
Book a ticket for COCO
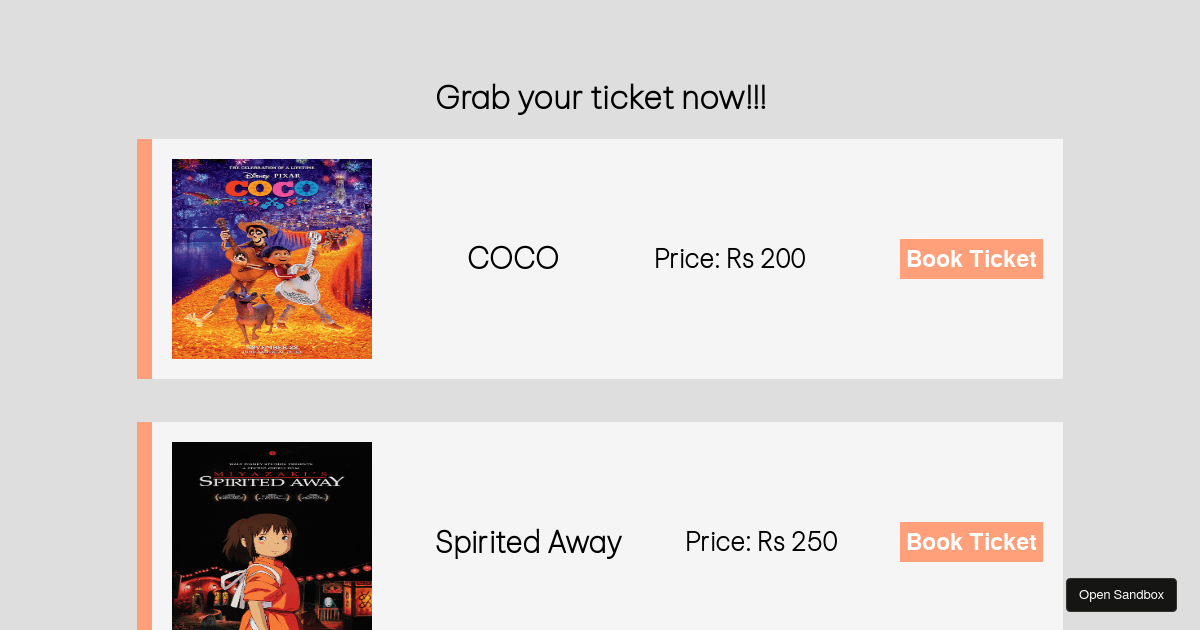(971, 259)
